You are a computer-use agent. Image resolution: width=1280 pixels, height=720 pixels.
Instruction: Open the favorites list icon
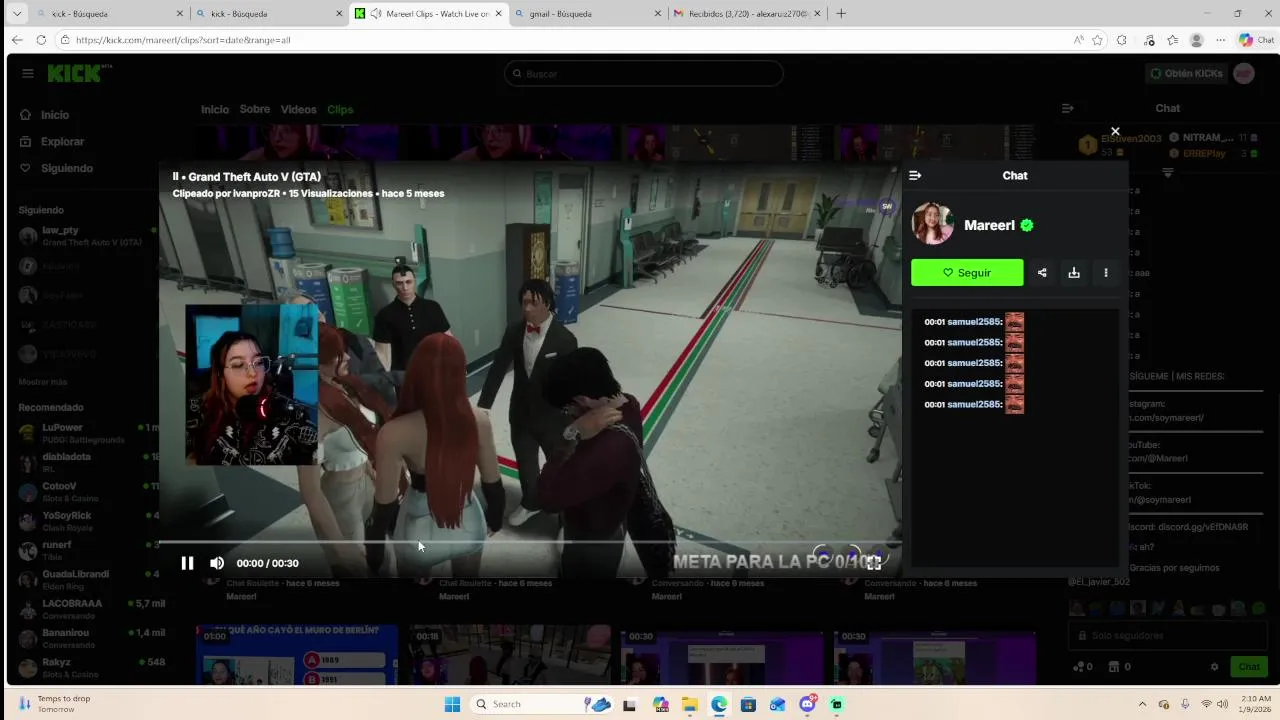point(1172,40)
